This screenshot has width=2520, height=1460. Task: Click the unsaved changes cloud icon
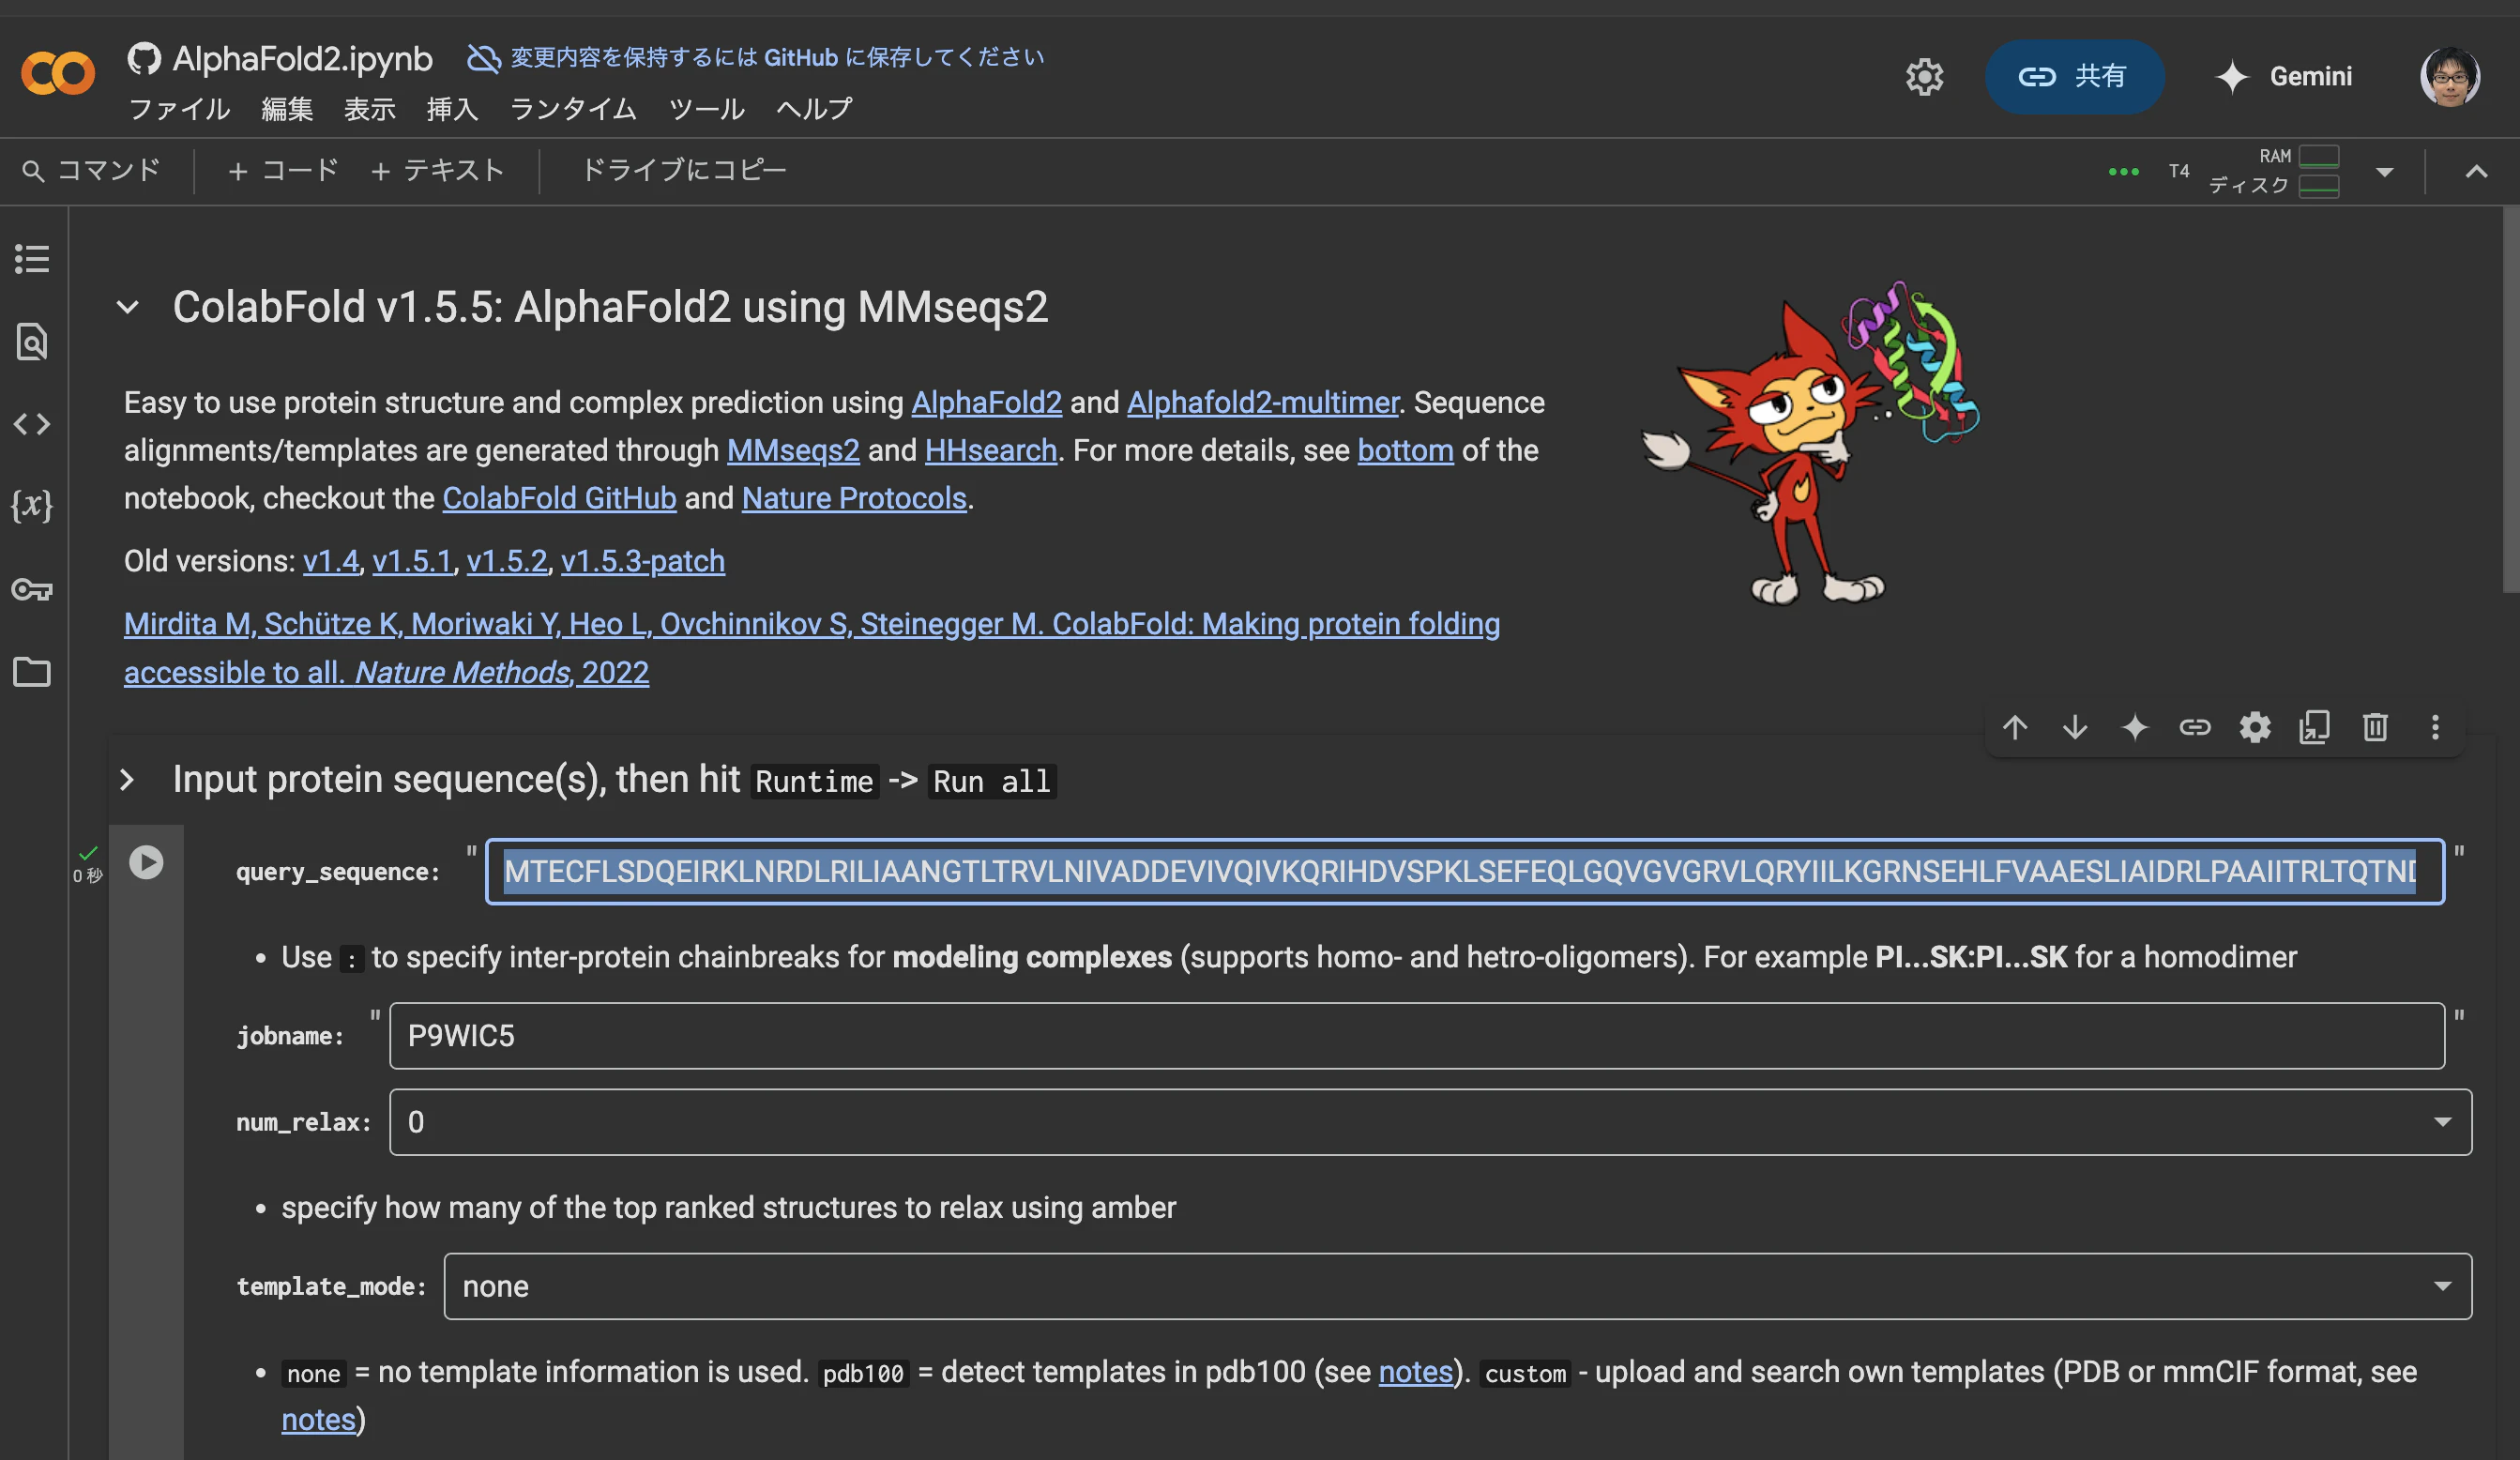pyautogui.click(x=483, y=58)
